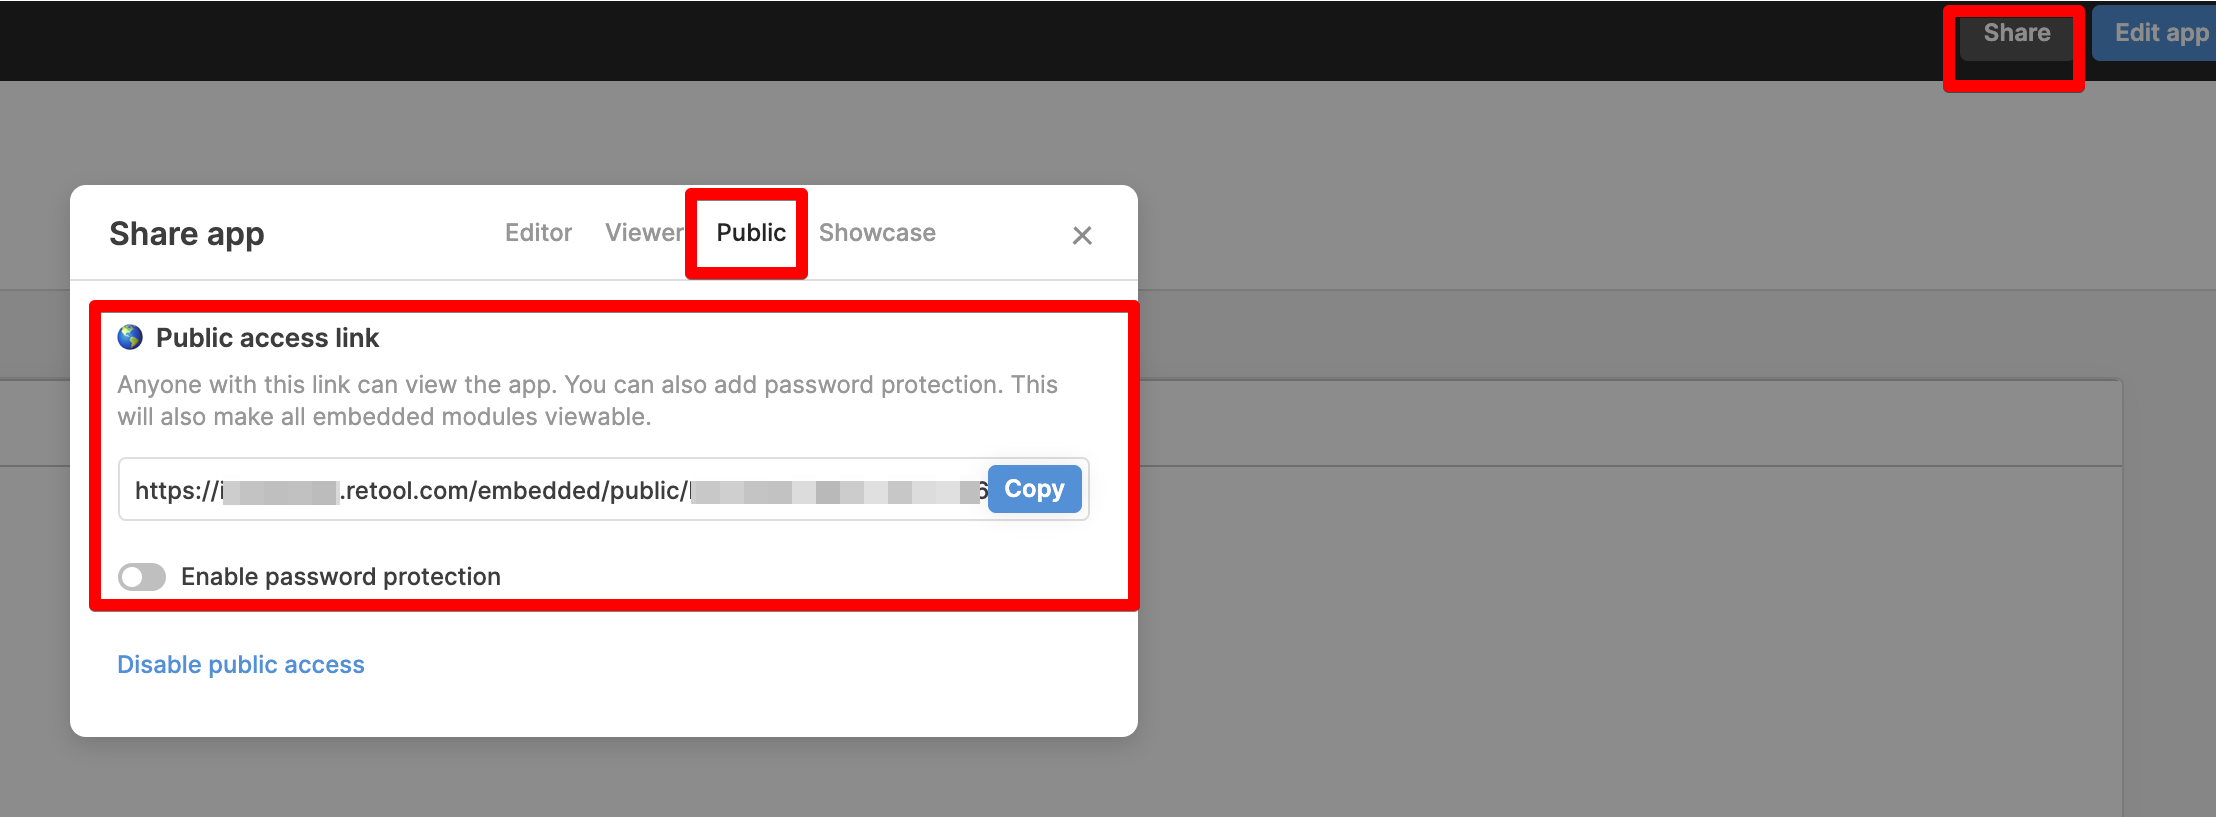Click the Enable password protection label
This screenshot has width=2216, height=817.
[x=341, y=577]
